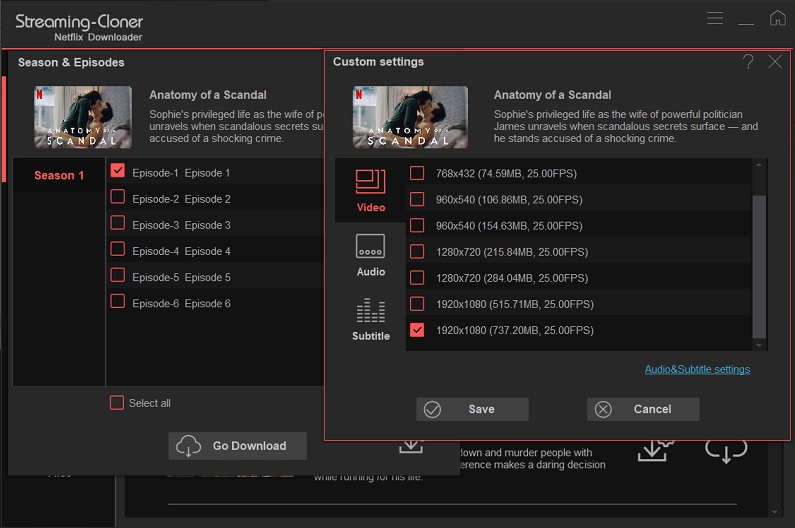Click the Save button

click(x=472, y=409)
